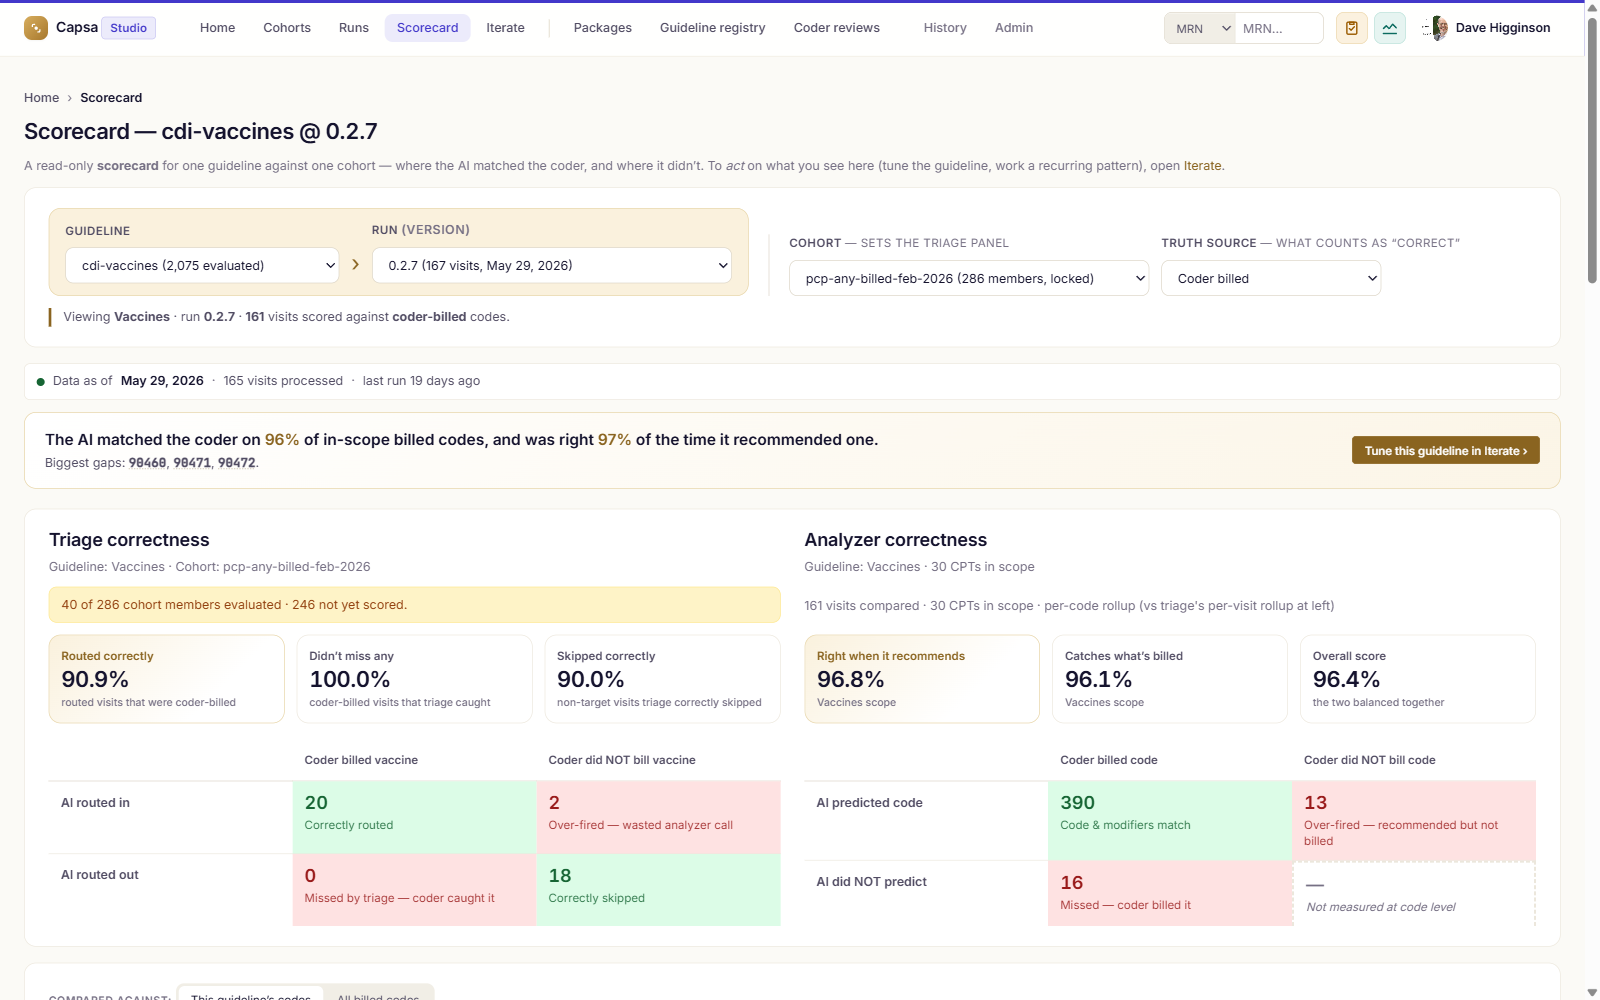Select This guideline's codes toggle option

(251, 993)
